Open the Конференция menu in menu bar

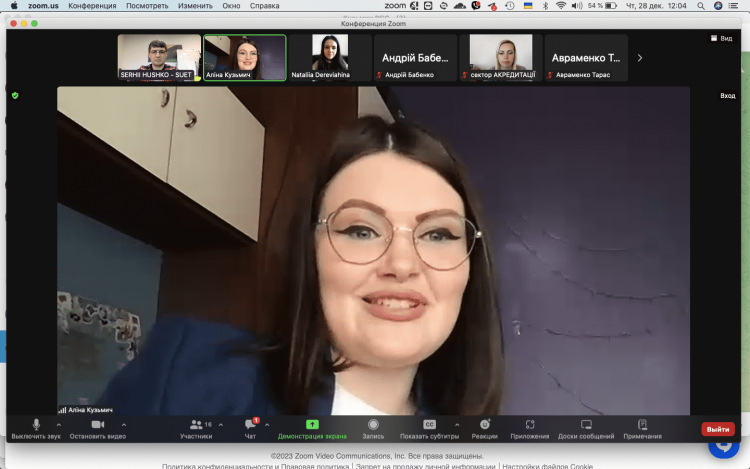pos(92,5)
